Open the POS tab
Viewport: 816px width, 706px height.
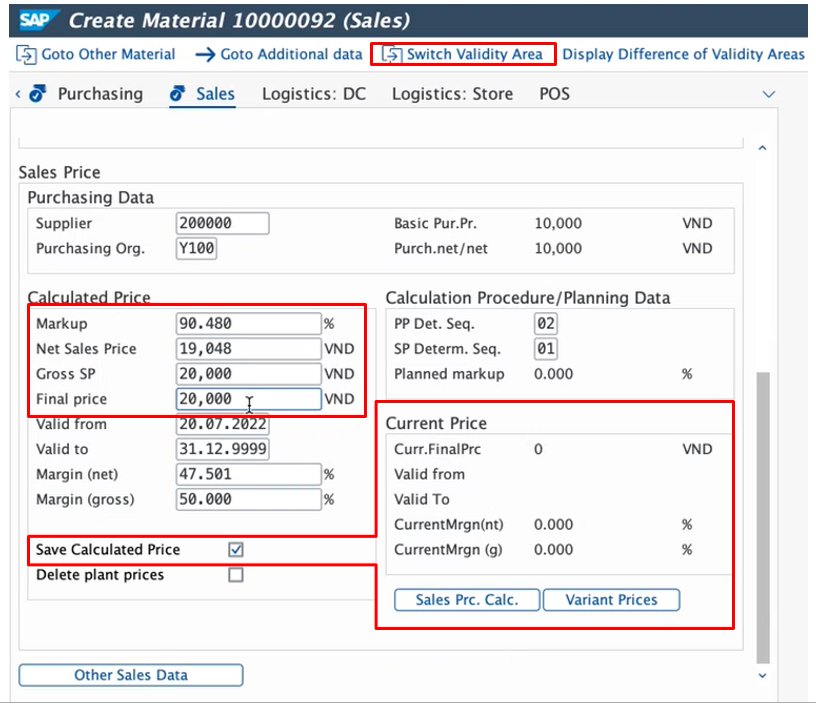point(554,94)
